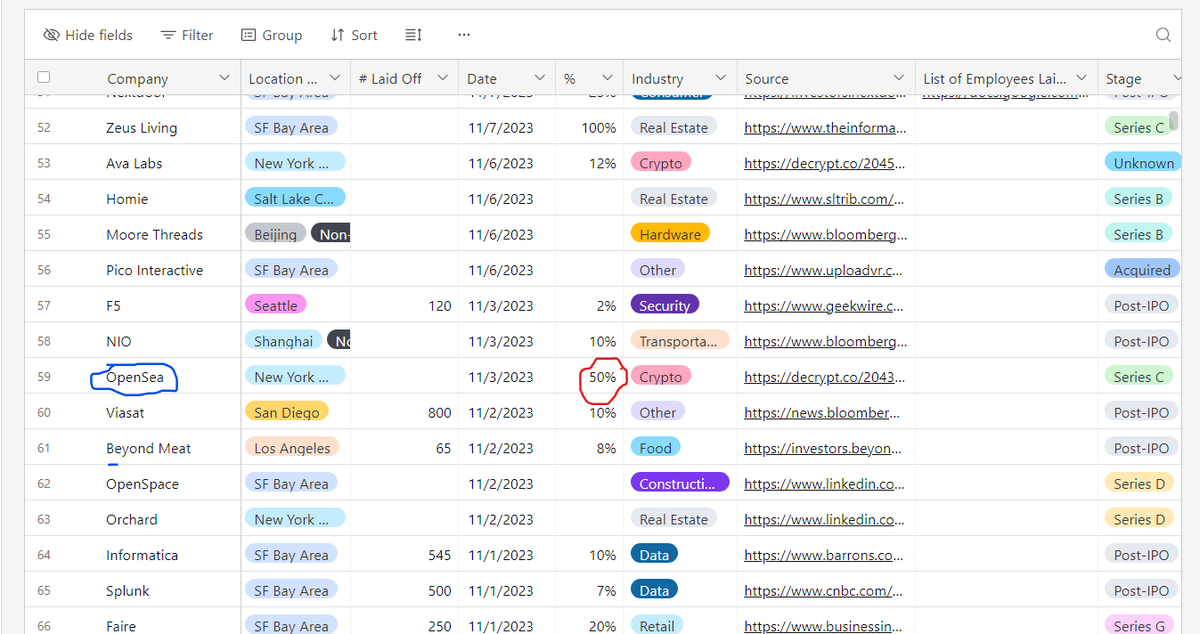Expand the Industry column dropdown
Image resolution: width=1200 pixels, height=634 pixels.
[720, 78]
